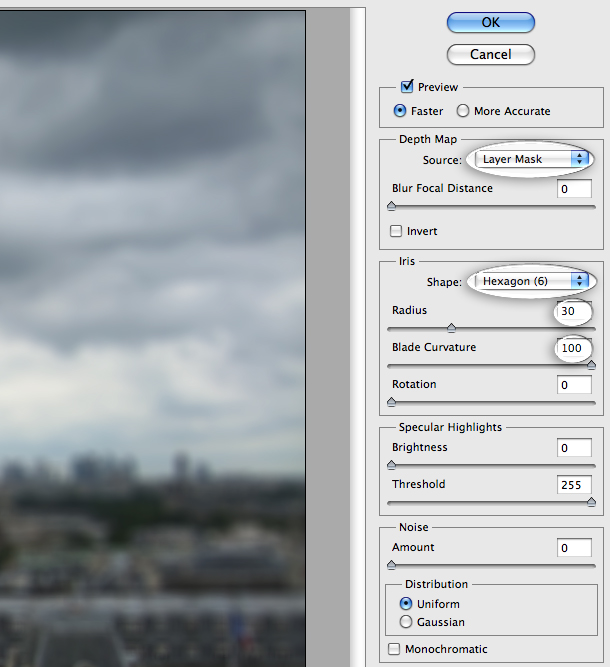Image resolution: width=610 pixels, height=667 pixels.
Task: Enable the Monochromatic checkbox
Action: (x=394, y=649)
